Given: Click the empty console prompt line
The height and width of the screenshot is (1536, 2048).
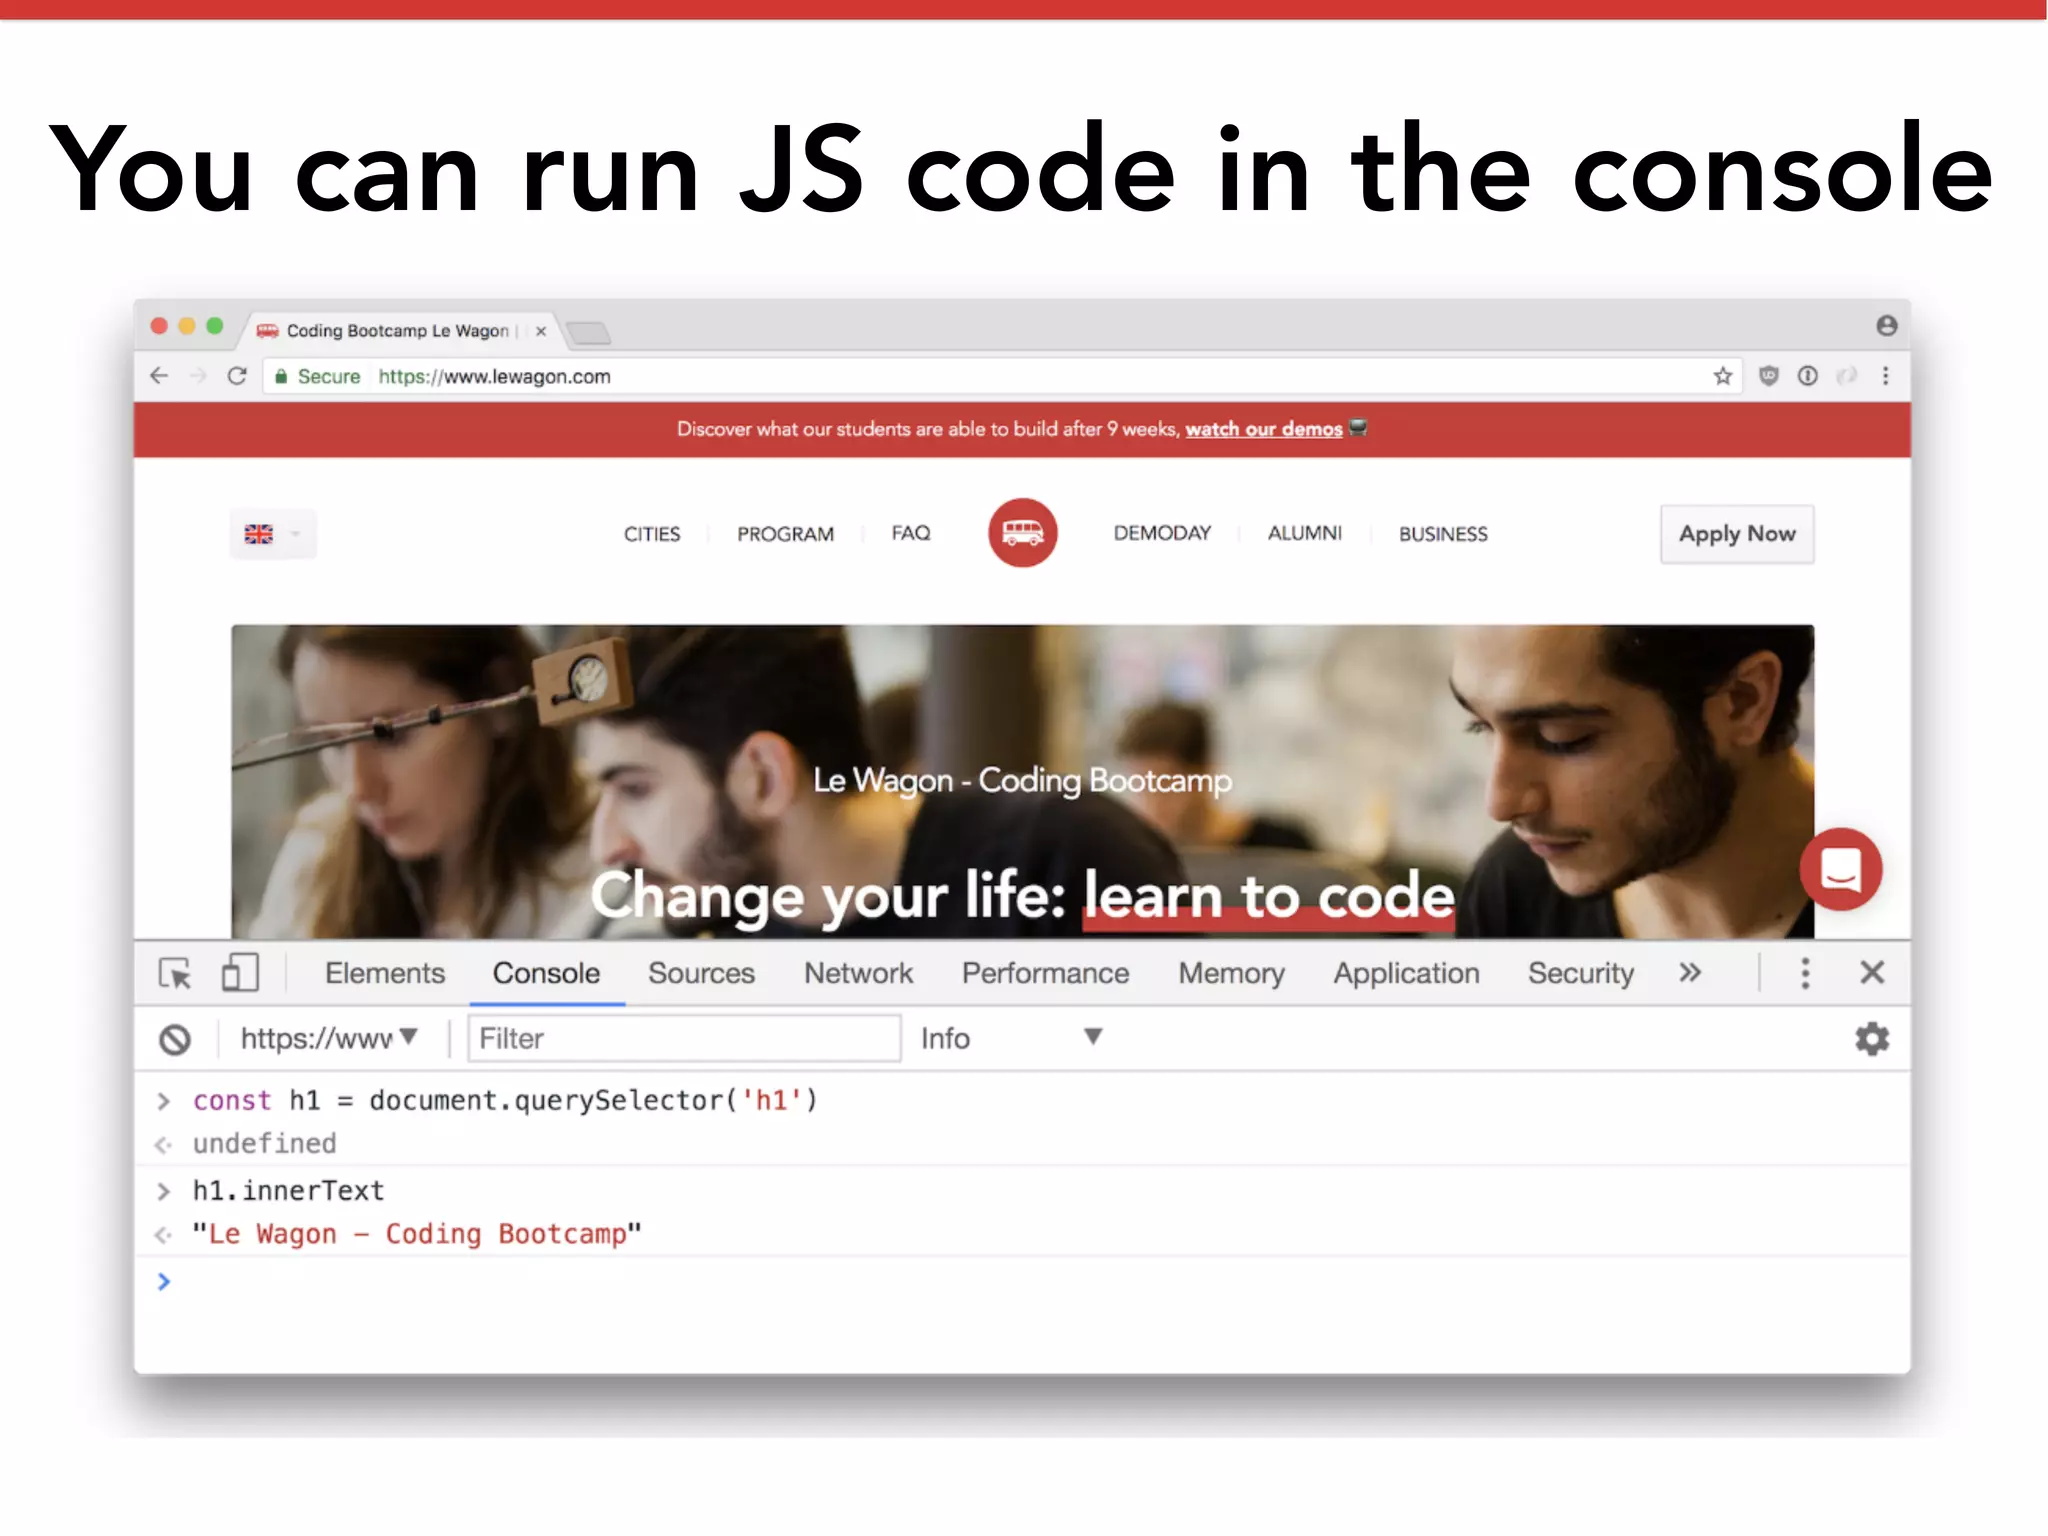Looking at the screenshot, I should click(1022, 1281).
